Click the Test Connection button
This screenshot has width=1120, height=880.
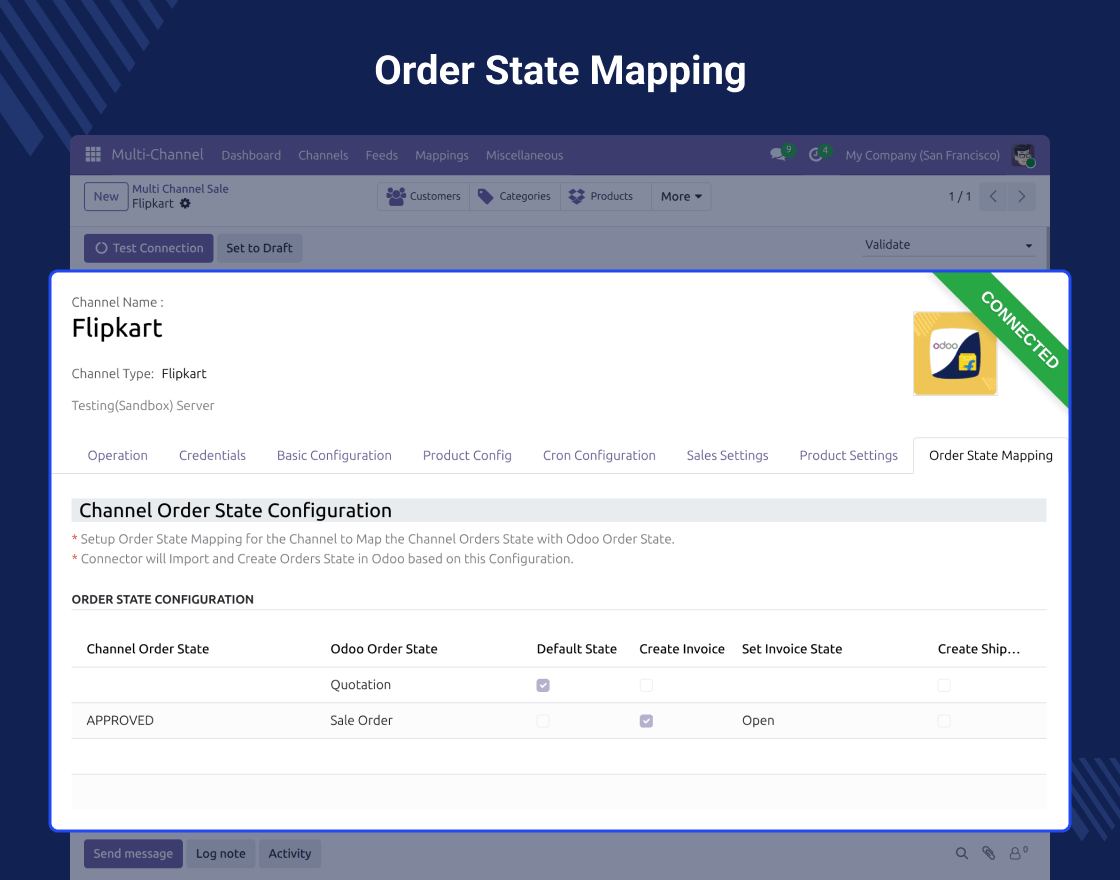(x=149, y=248)
